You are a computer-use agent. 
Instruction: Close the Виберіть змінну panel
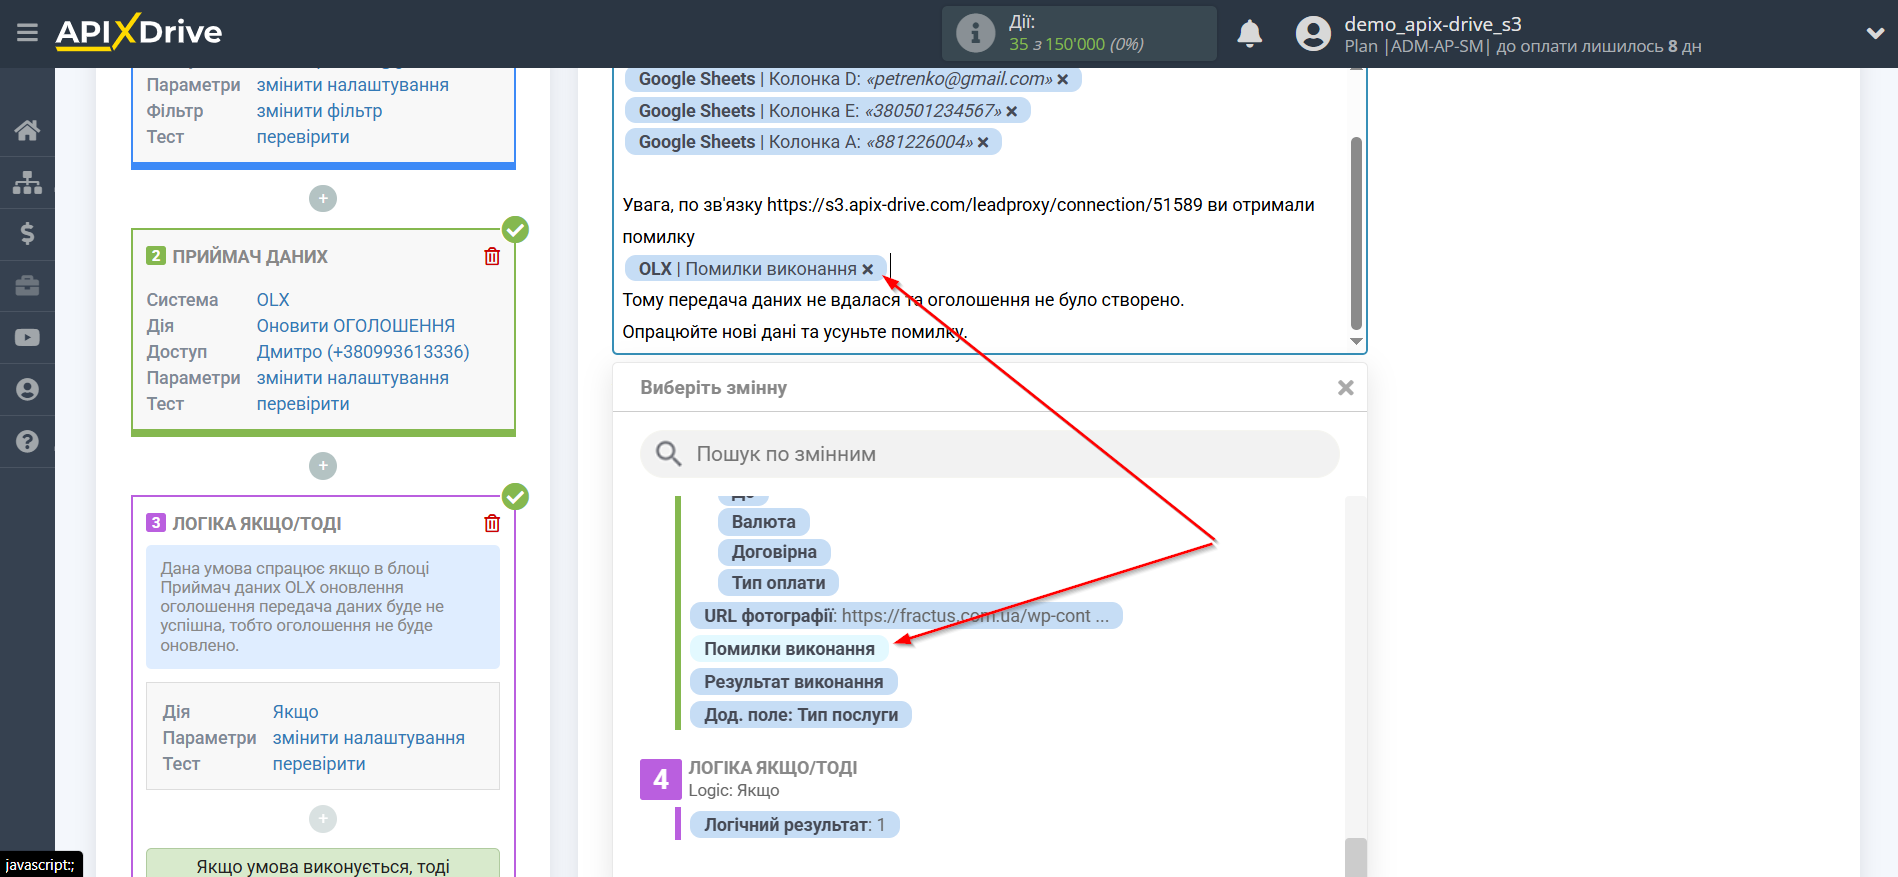tap(1346, 388)
